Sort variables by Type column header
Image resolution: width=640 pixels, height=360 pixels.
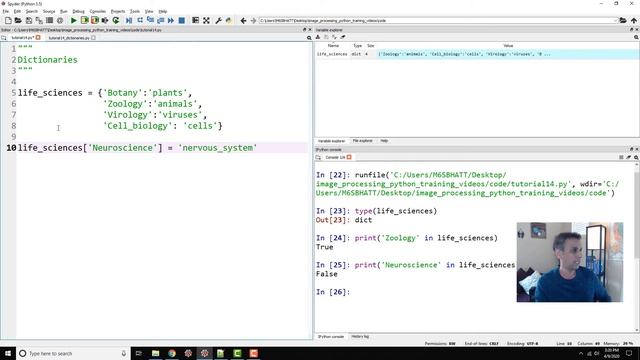coord(358,46)
